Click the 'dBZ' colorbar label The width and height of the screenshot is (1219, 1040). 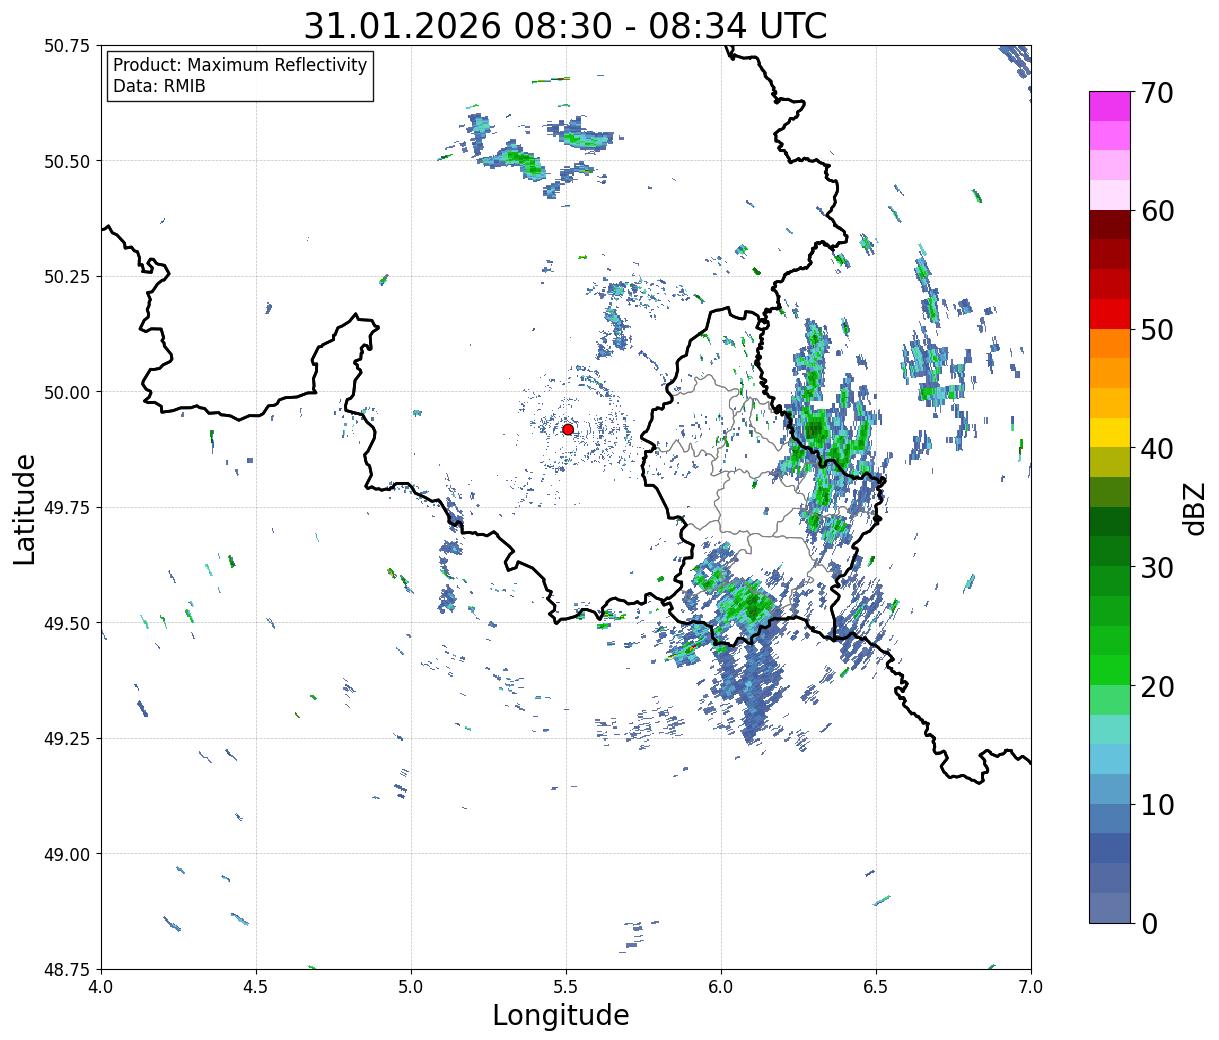(x=1194, y=507)
